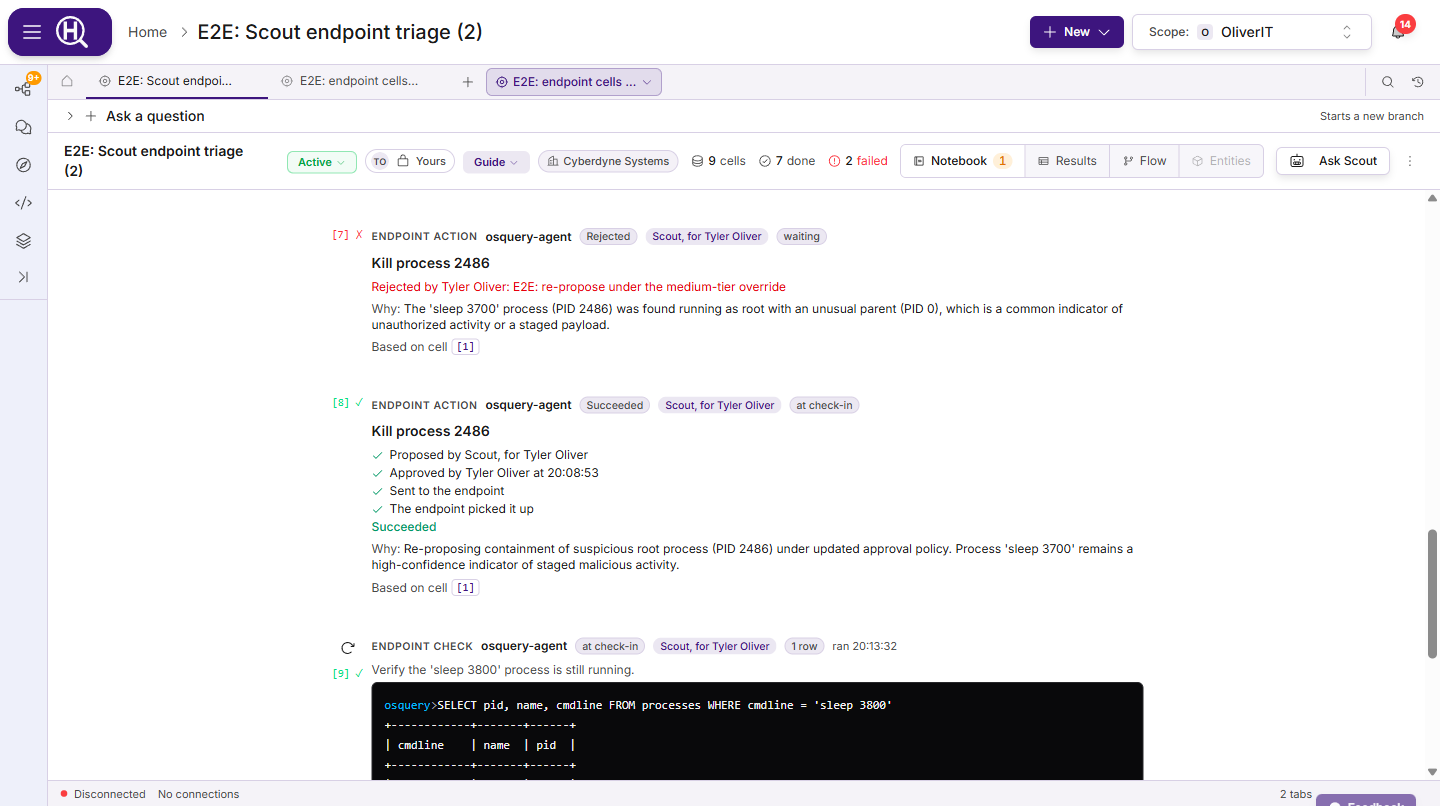Expand the sidebar with the arrow-bar icon

pyautogui.click(x=23, y=277)
